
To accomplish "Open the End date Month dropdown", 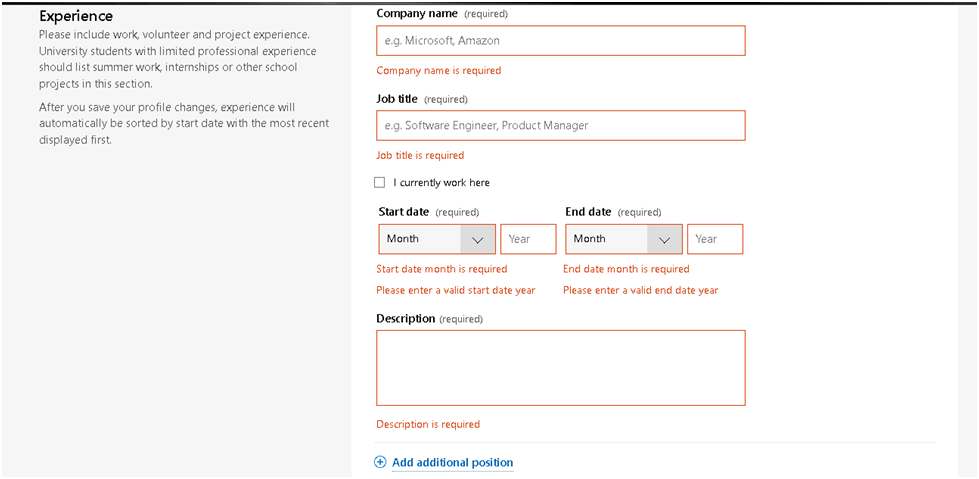I will (624, 239).
